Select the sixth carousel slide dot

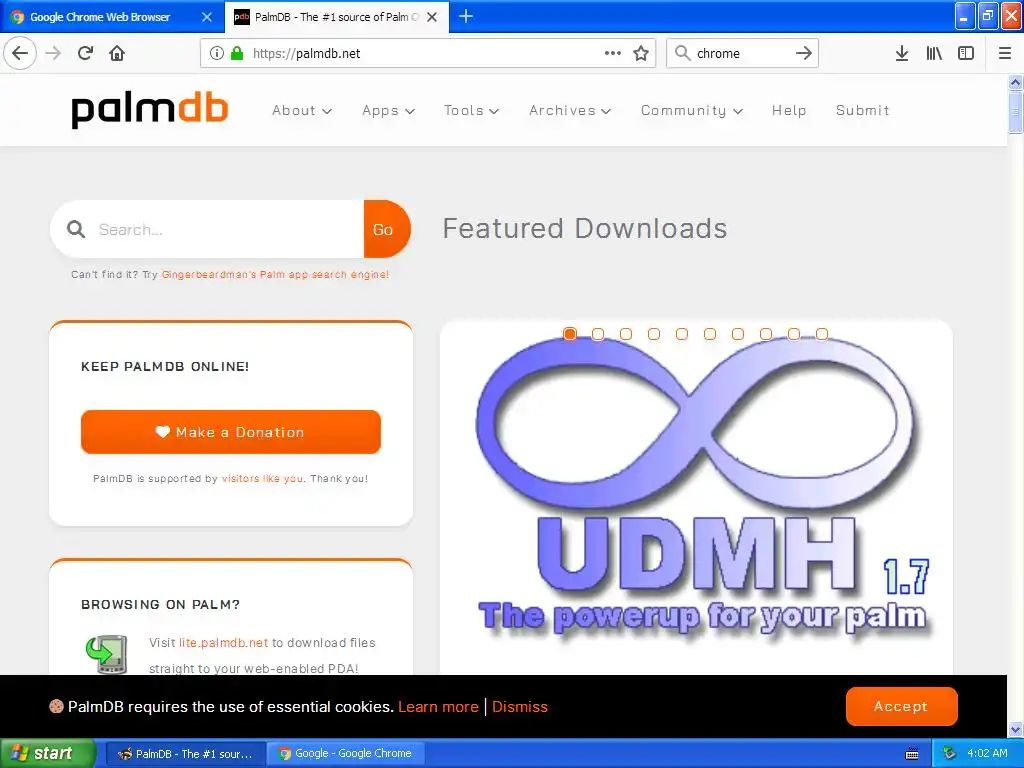[x=710, y=334]
